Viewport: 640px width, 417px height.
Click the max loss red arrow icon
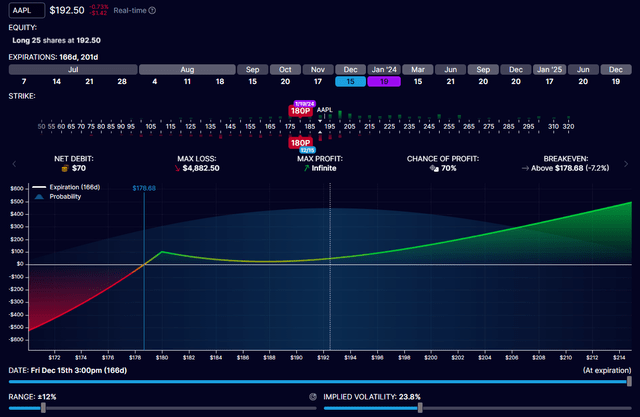[x=177, y=169]
